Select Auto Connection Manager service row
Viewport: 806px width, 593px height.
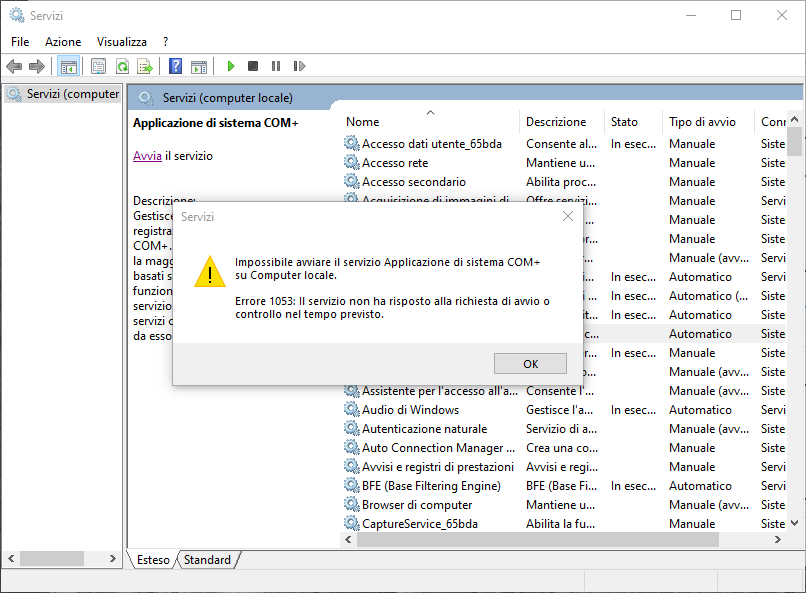coord(564,448)
